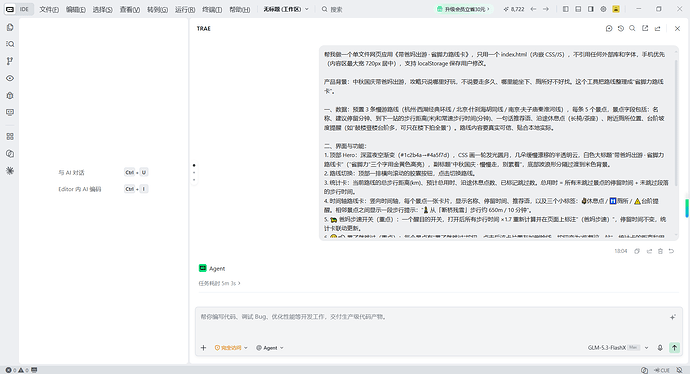This screenshot has height=374, width=690.
Task: Open the Run and Debug bug icon
Action: click(x=10, y=95)
